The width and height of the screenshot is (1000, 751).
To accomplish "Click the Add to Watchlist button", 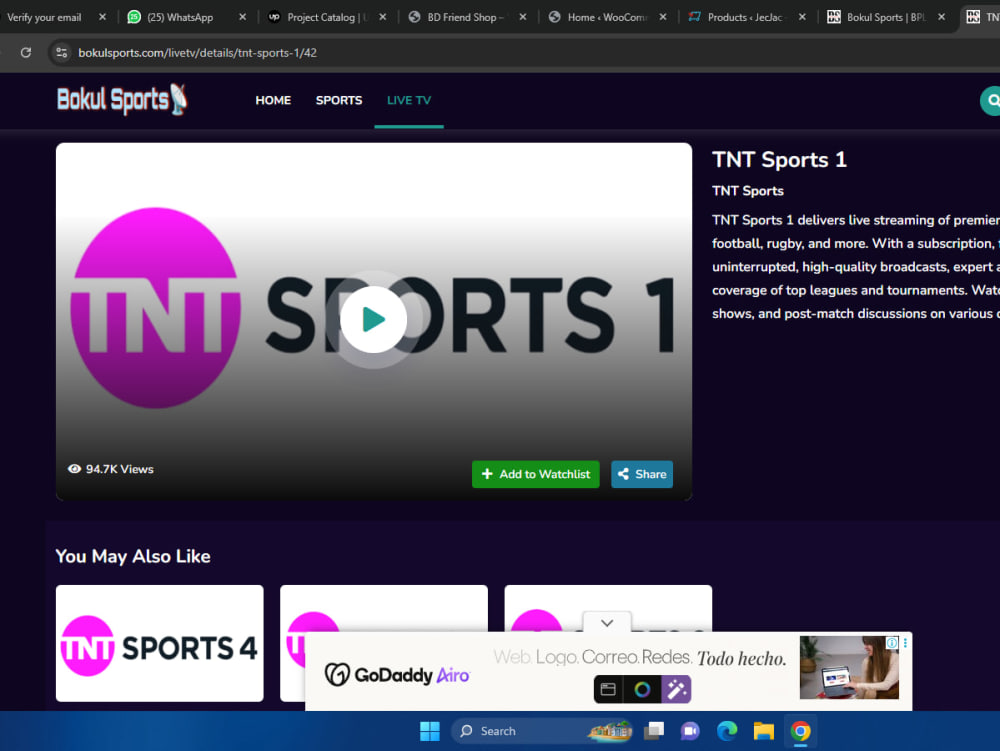I will [536, 474].
